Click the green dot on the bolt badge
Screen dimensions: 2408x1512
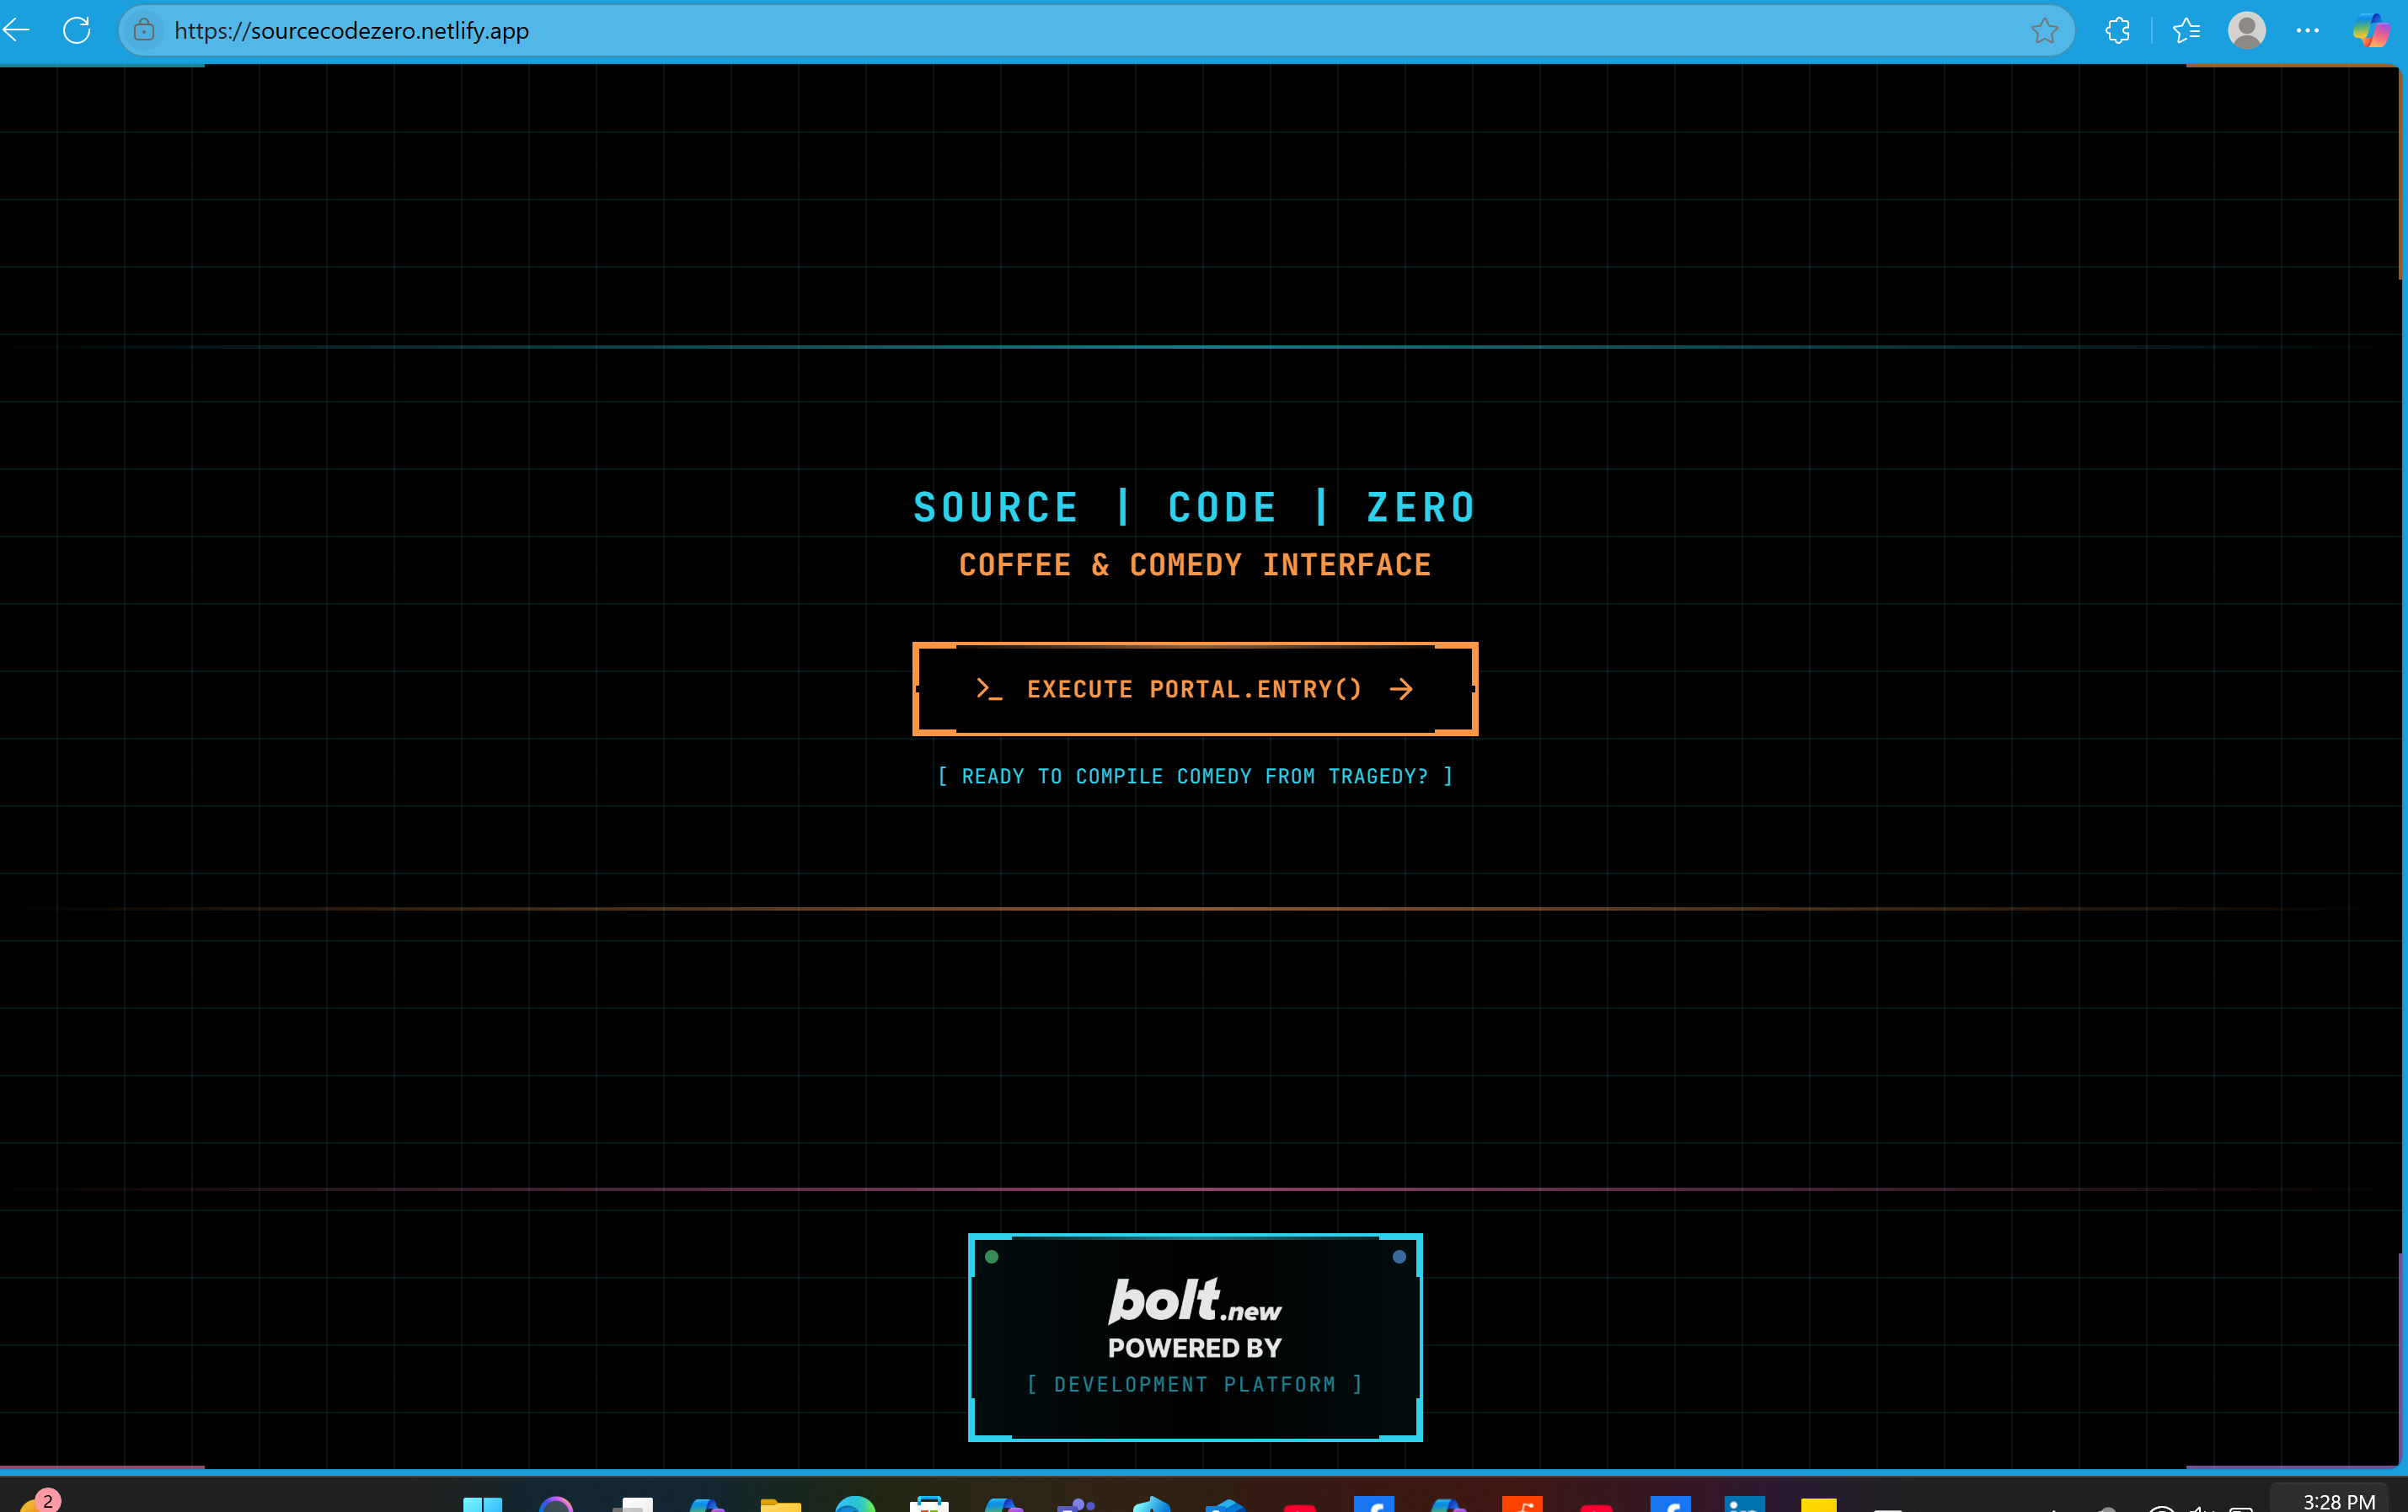point(991,1257)
